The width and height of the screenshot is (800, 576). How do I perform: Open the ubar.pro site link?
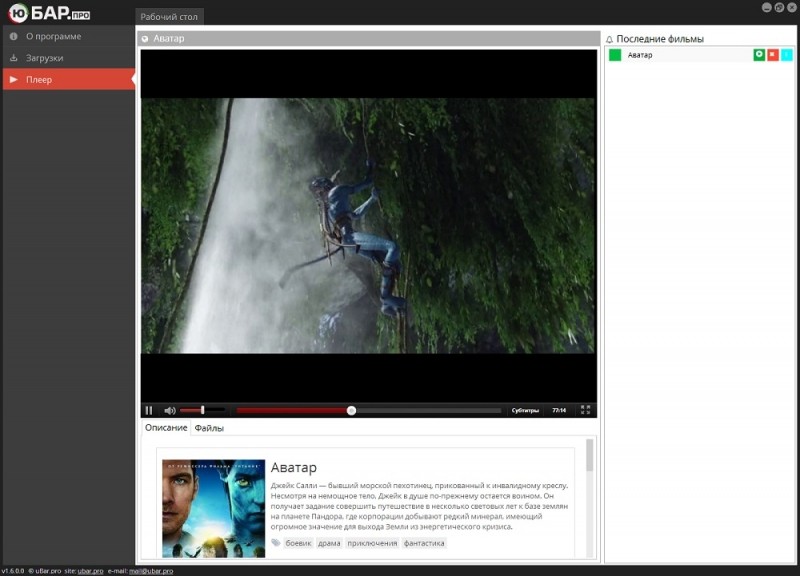(90, 571)
